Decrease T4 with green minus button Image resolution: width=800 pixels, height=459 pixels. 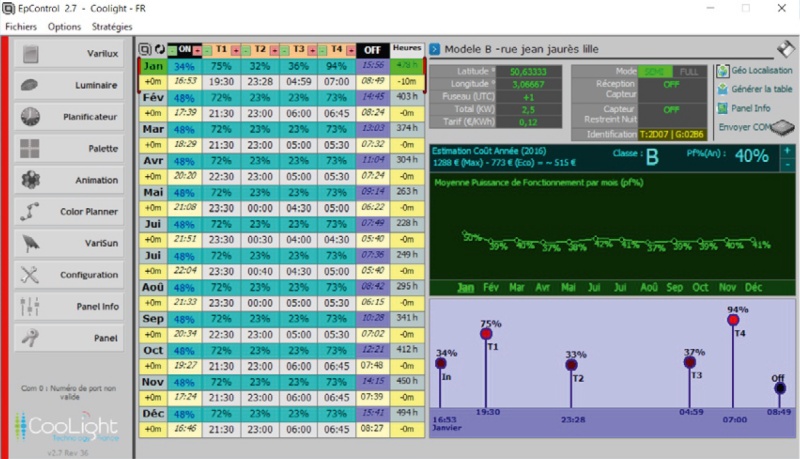tap(323, 50)
